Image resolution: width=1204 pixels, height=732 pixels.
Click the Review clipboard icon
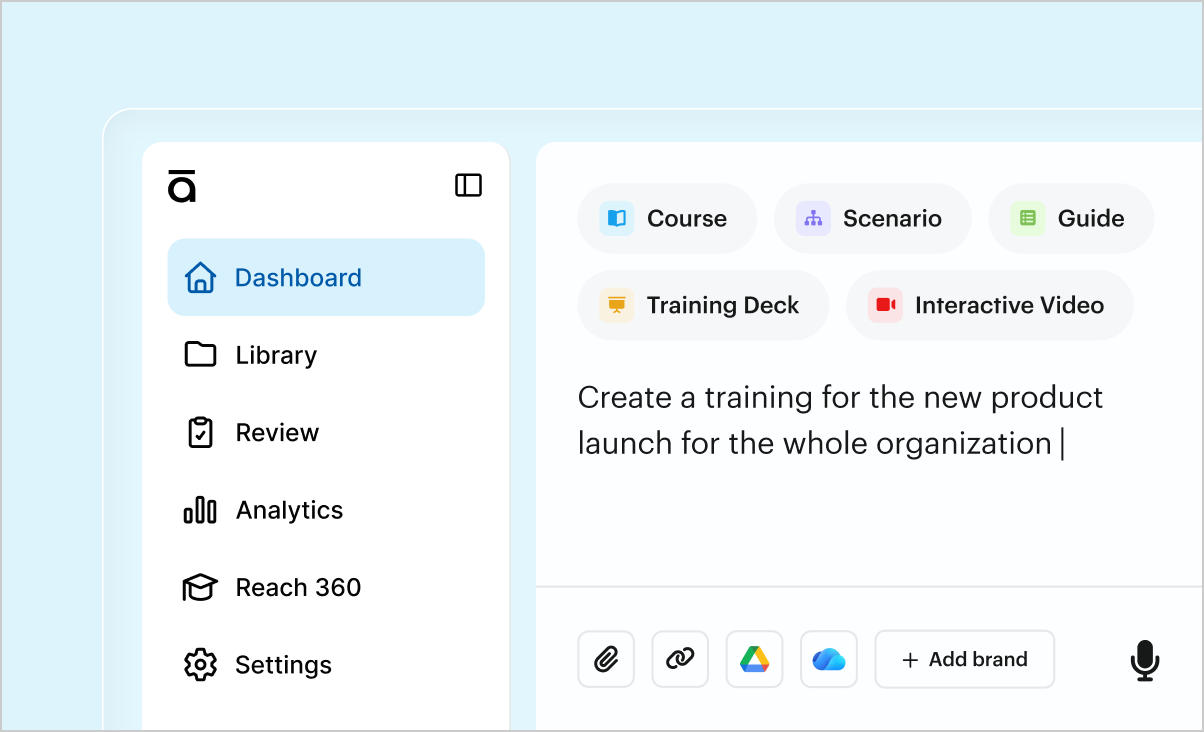201,432
